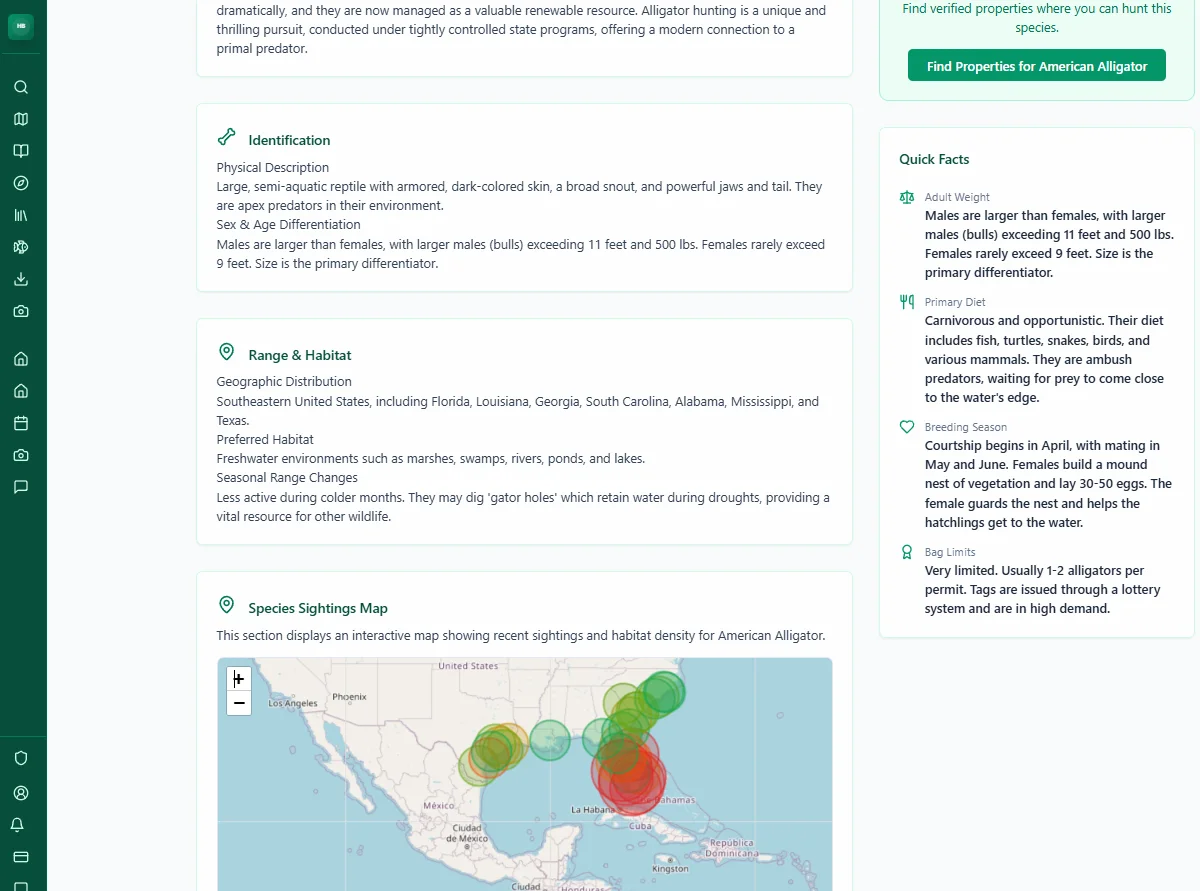Click the heart icon next to Breeding Season
This screenshot has width=1200, height=891.
click(907, 427)
